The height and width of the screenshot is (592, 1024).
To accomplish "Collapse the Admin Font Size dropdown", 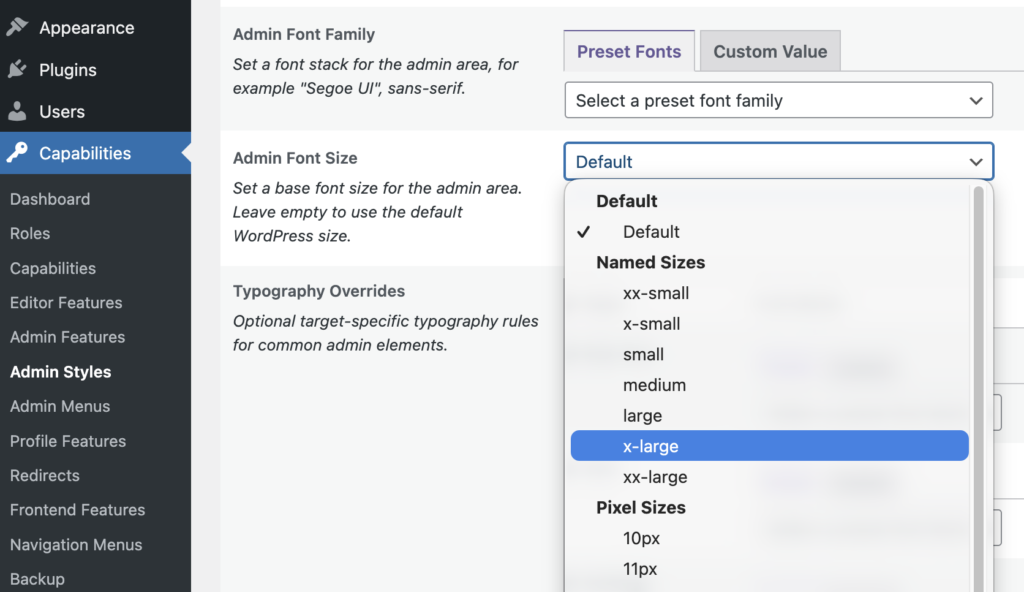I will tap(778, 161).
